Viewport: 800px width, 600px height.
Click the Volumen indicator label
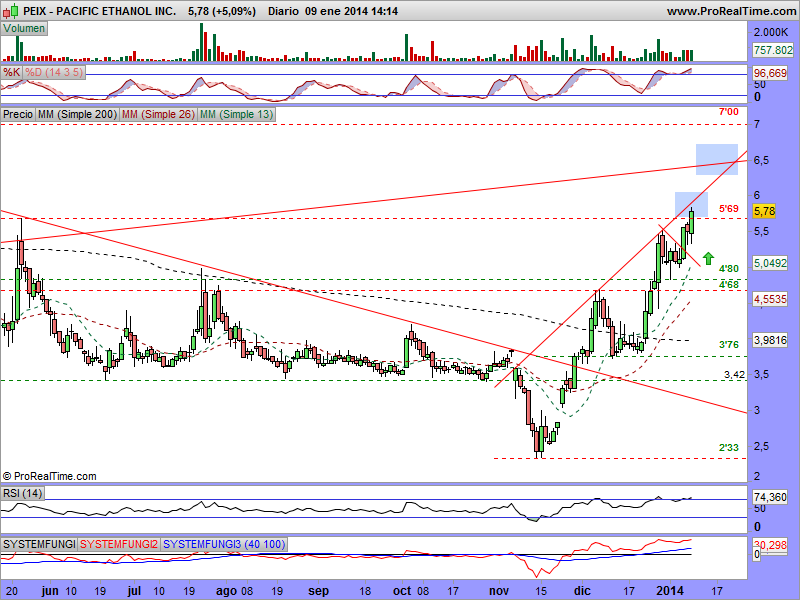[24, 29]
